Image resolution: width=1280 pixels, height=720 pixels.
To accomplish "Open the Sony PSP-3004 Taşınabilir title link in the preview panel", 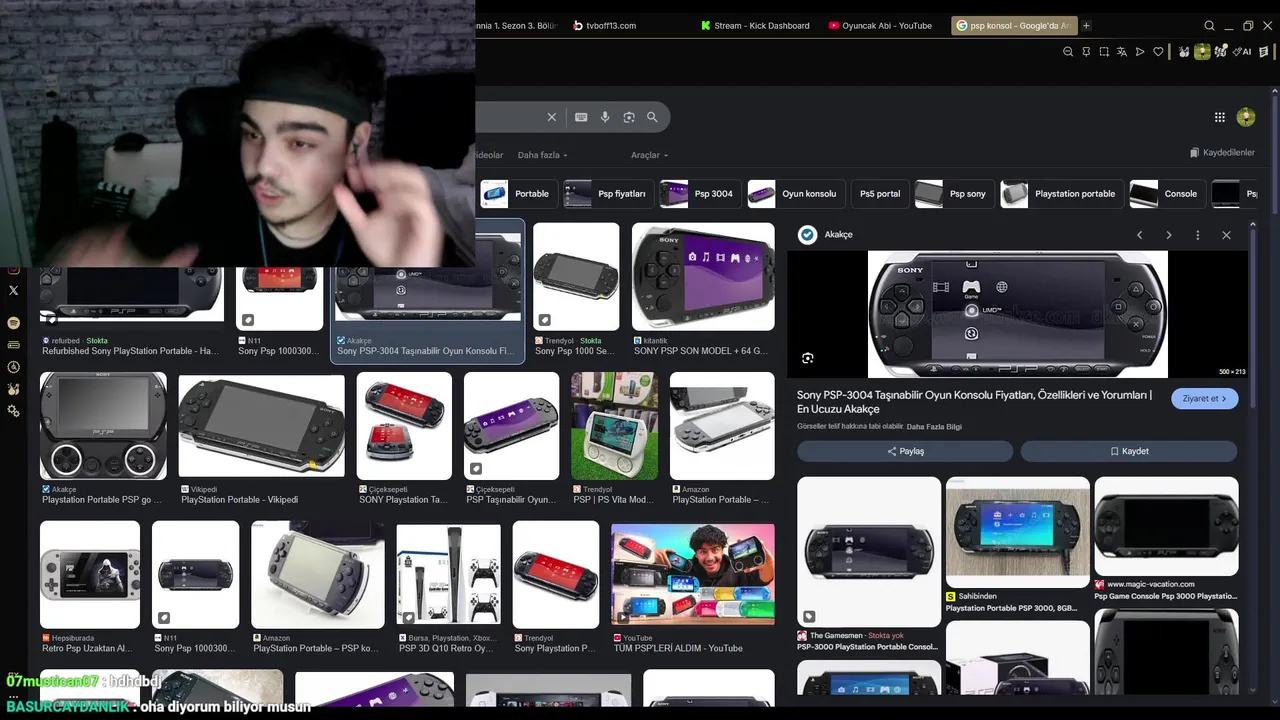I will point(974,402).
